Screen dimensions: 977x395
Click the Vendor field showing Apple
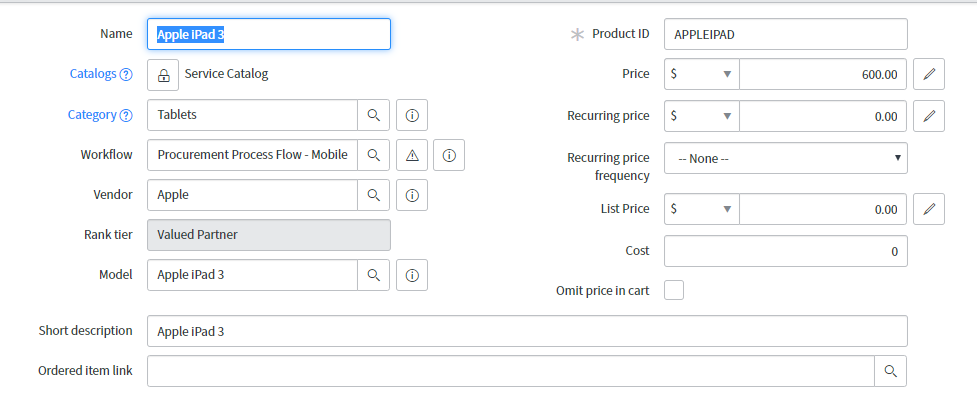pos(252,195)
